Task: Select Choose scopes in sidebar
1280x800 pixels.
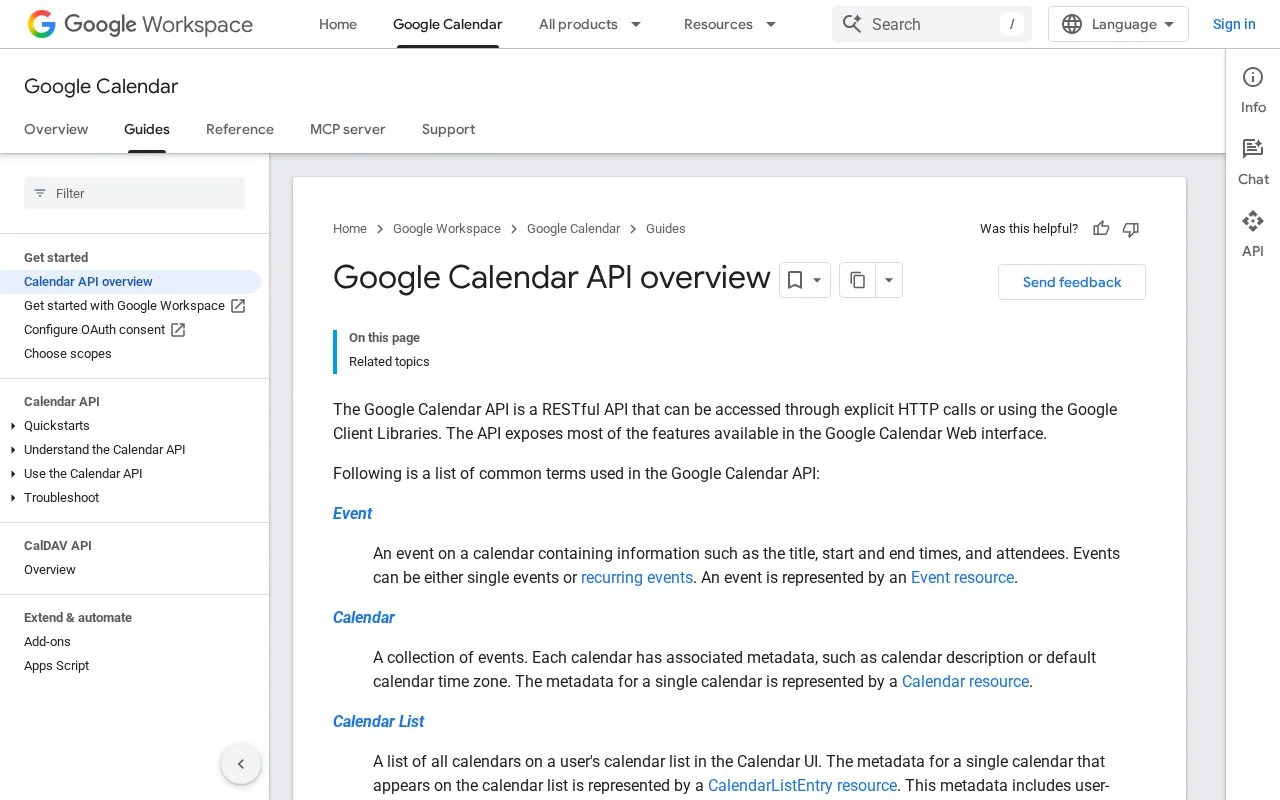Action: point(68,354)
